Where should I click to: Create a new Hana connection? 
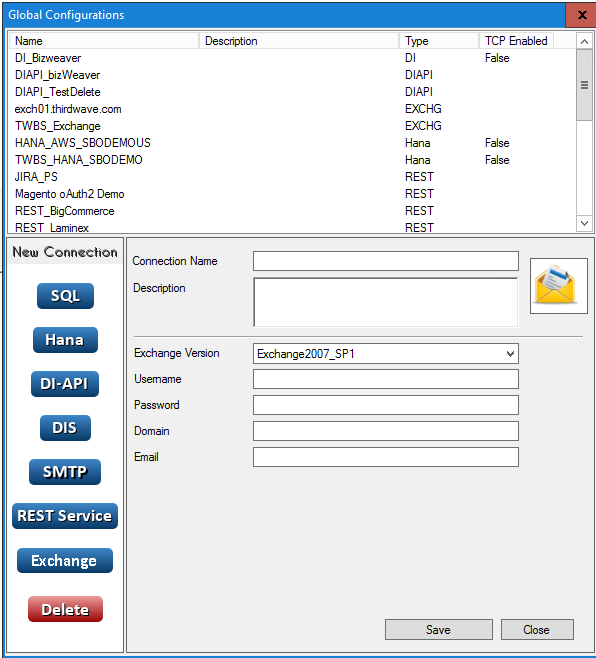(x=65, y=340)
